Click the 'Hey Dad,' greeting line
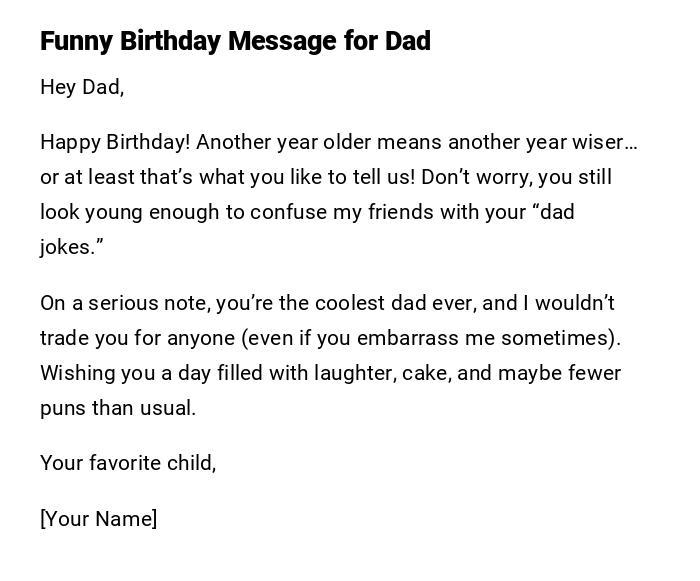Screen dimensions: 700x581 (x=82, y=87)
